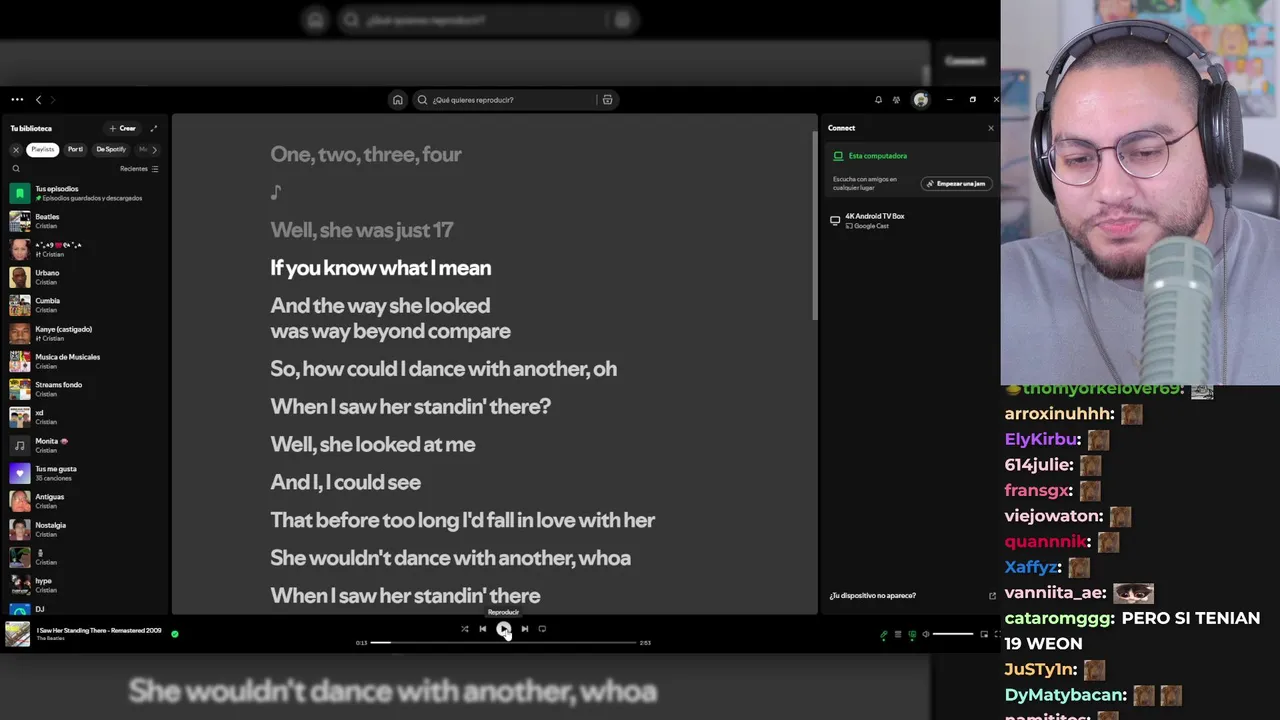The image size is (1280, 720).
Task: Open the Monita playlist
Action: [x=86, y=445]
